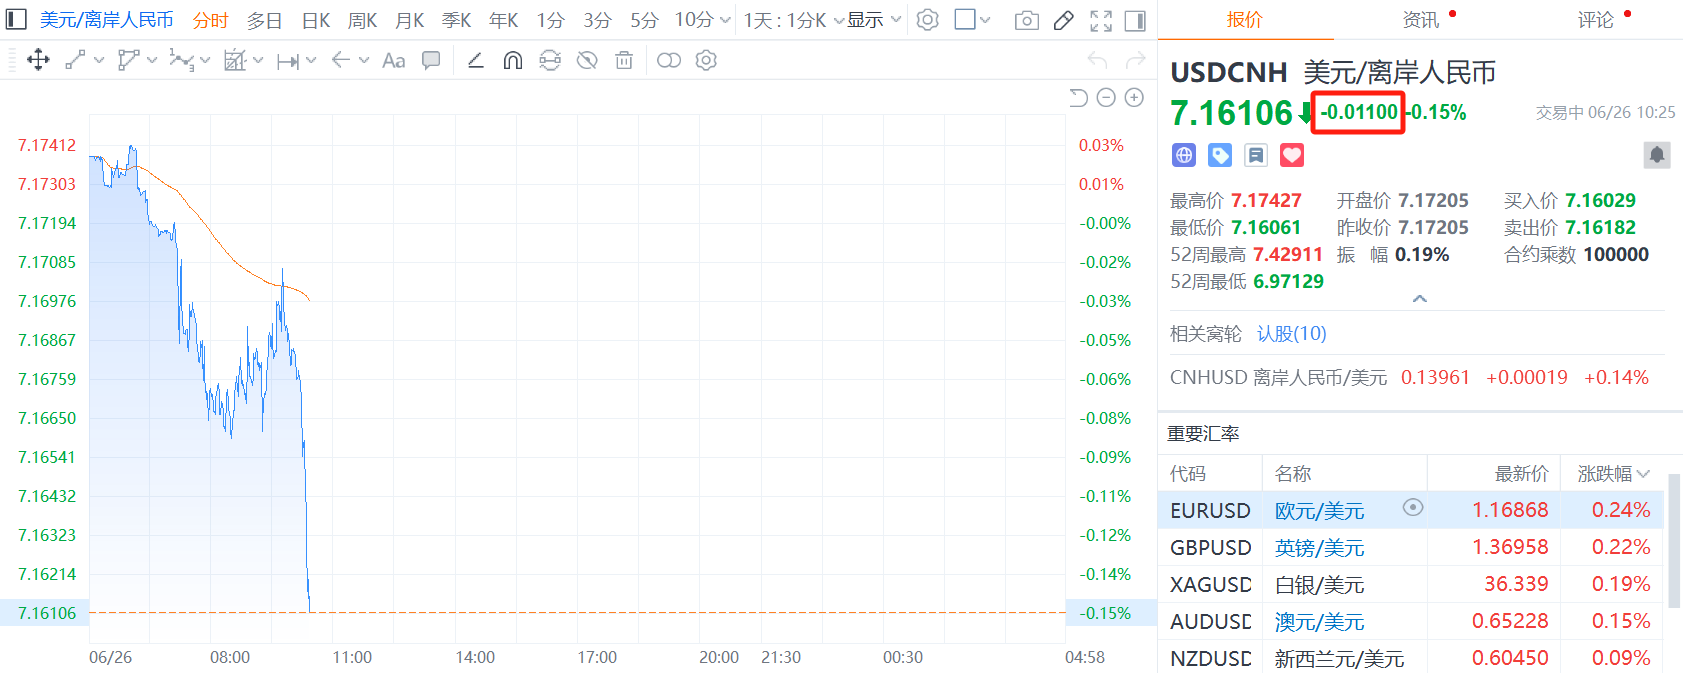Viewport: 1684px width, 673px height.
Task: Click the trash delete drawings icon
Action: (624, 60)
